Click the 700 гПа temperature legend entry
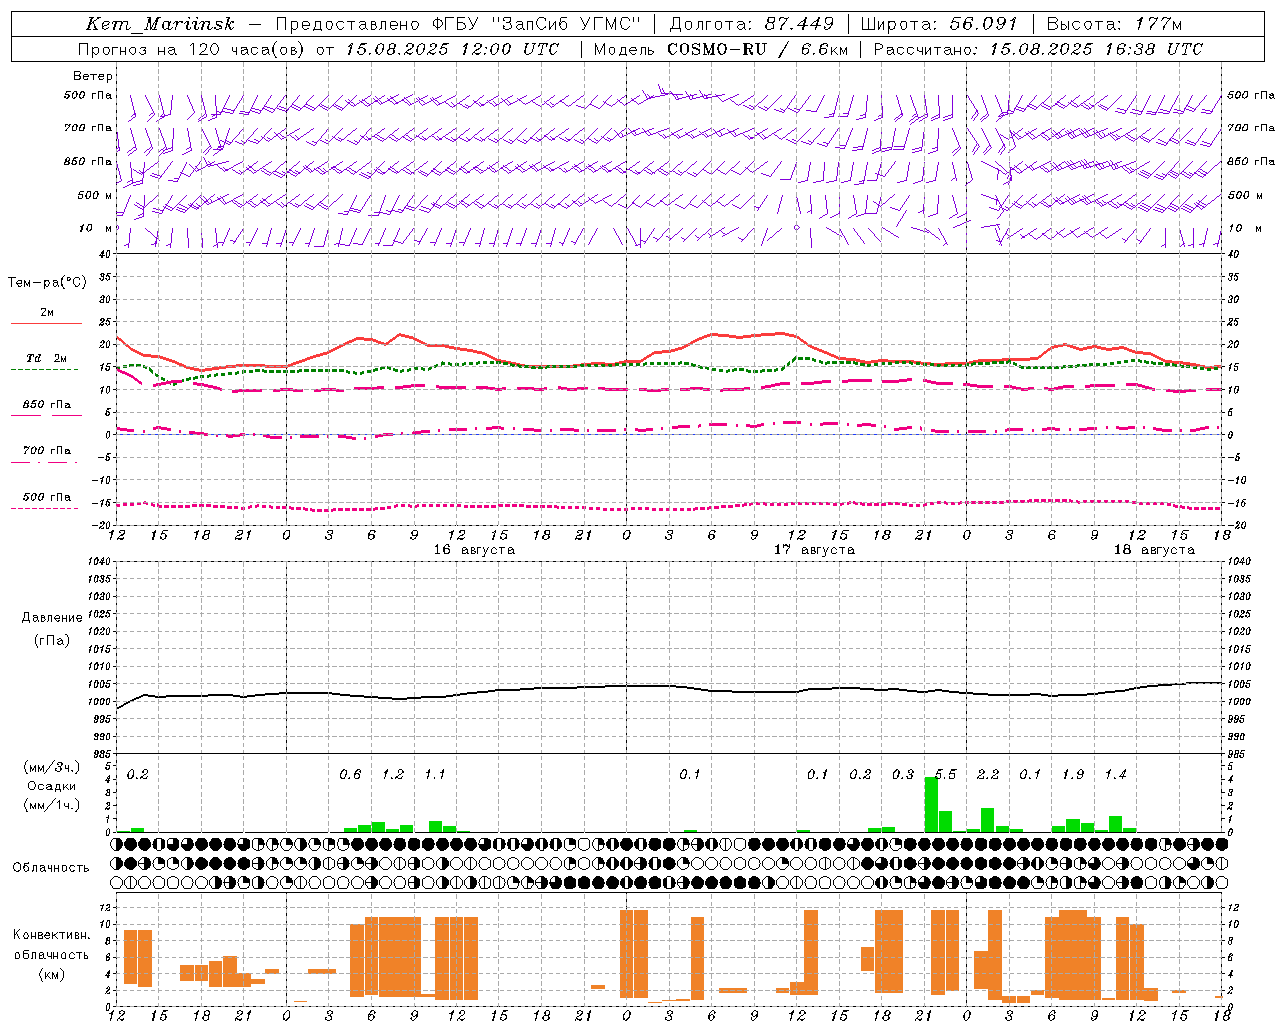Image resolution: width=1280 pixels, height=1024 pixels. click(x=46, y=451)
